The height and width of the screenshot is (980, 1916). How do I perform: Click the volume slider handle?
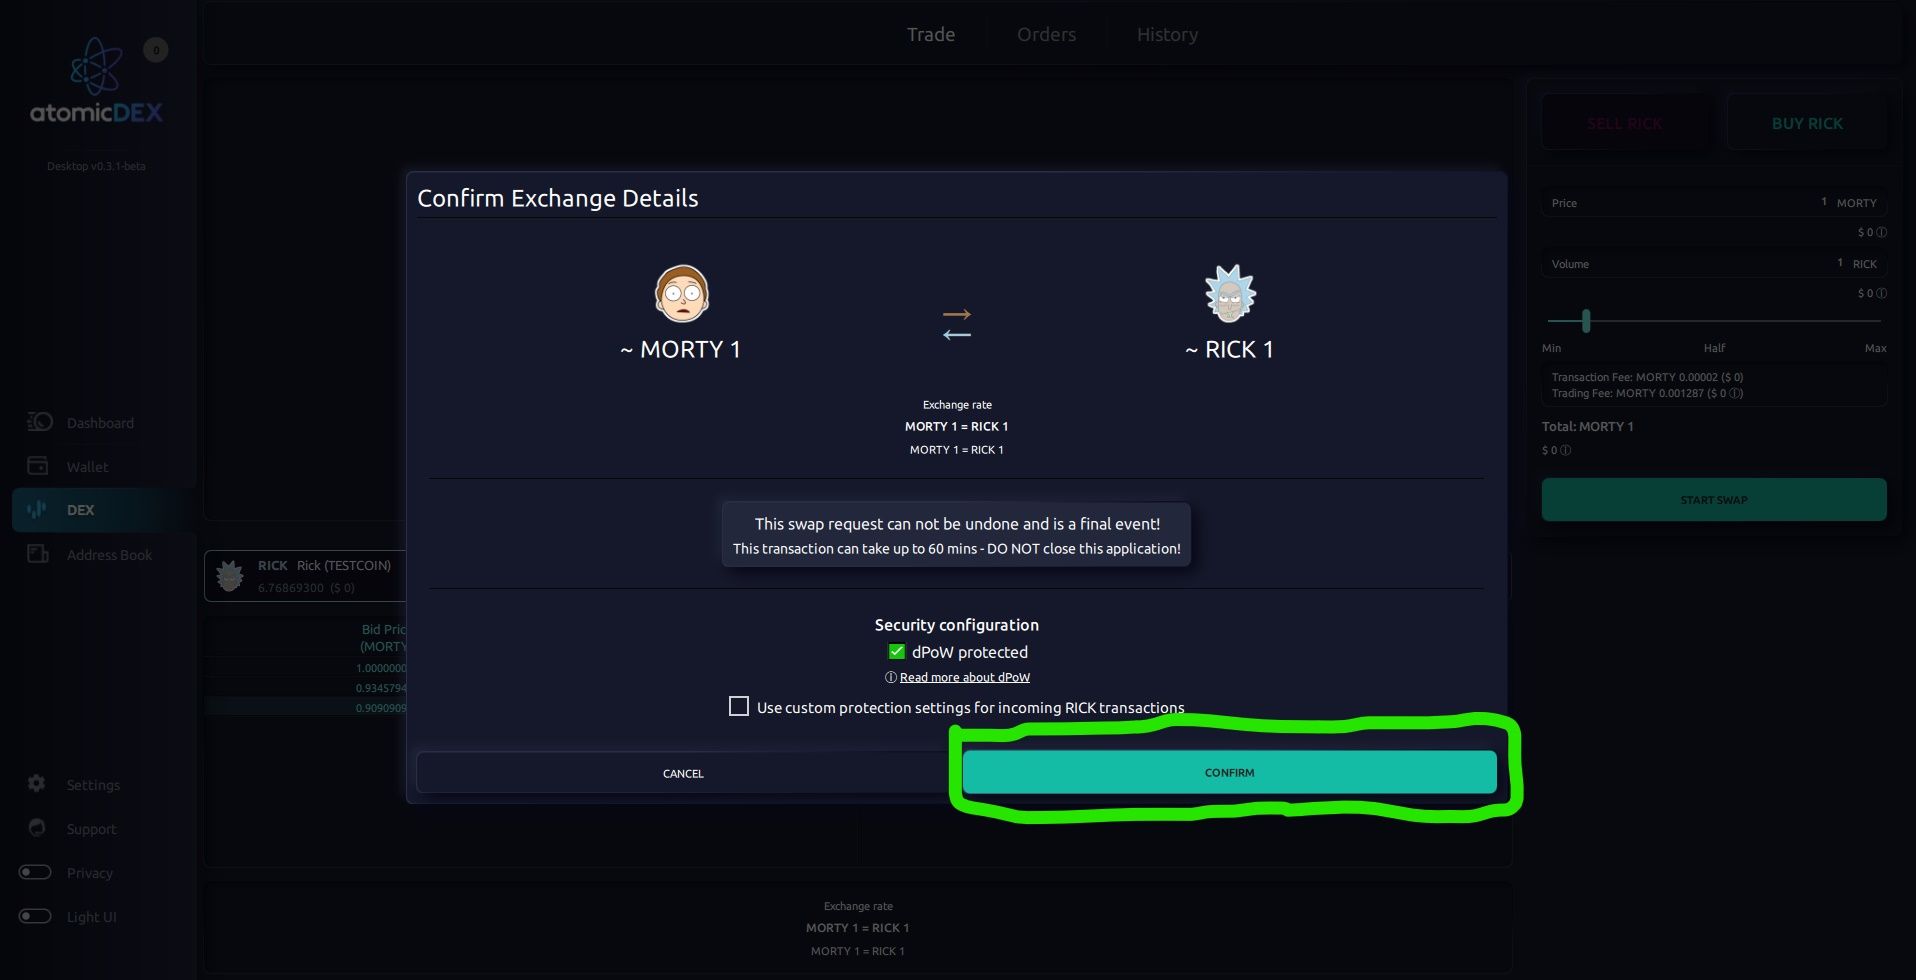click(1585, 321)
